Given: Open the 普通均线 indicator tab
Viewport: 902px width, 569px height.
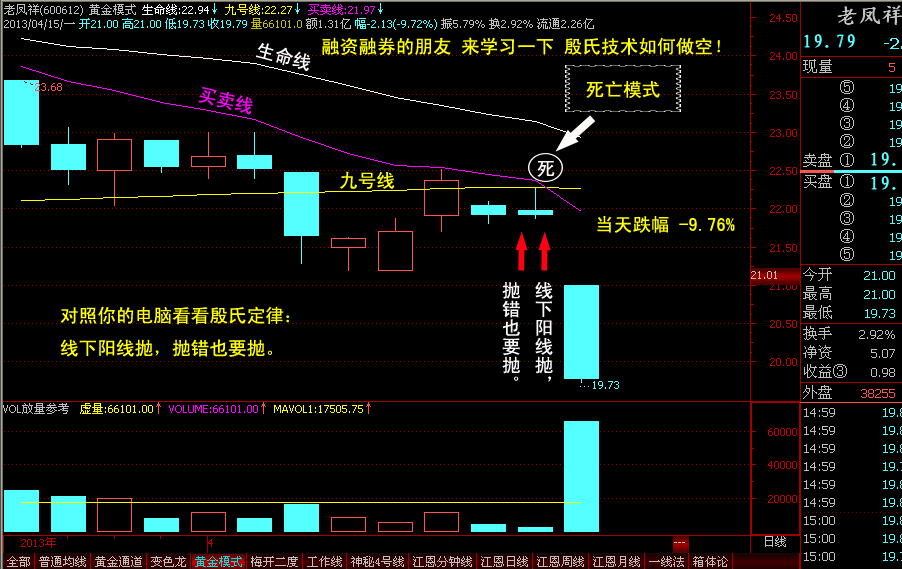Looking at the screenshot, I should coord(60,561).
